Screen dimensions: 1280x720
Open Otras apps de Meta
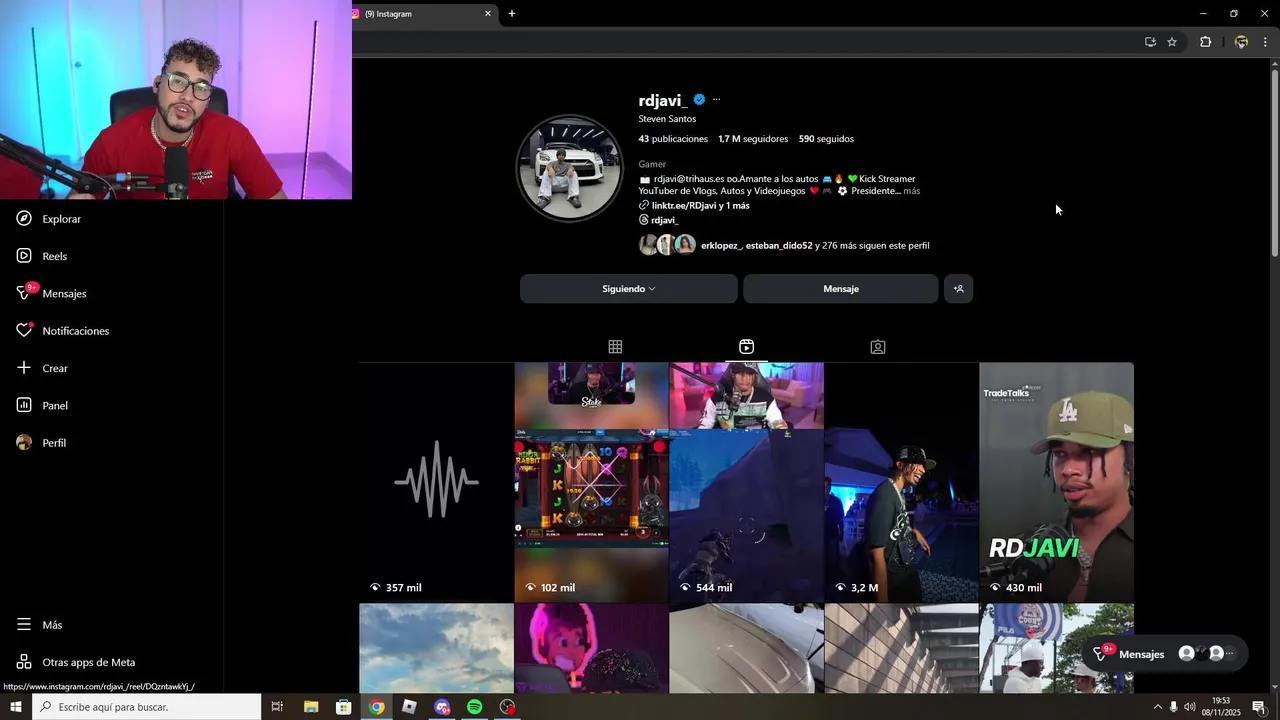[76, 662]
